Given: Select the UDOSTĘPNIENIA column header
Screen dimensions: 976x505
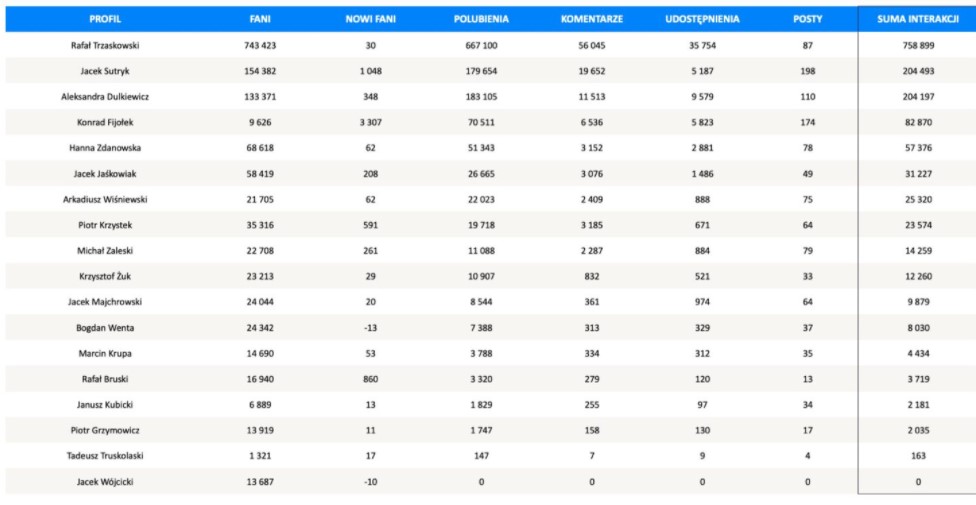Looking at the screenshot, I should pyautogui.click(x=701, y=19).
